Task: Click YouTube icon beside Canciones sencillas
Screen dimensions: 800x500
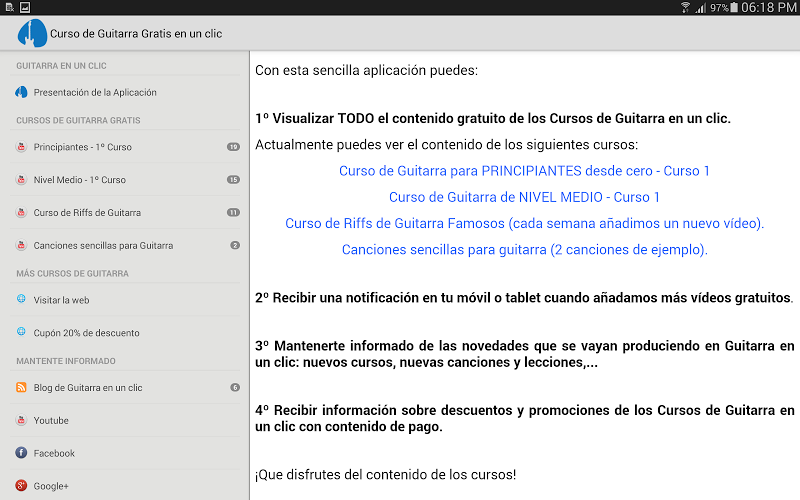Action: click(21, 245)
